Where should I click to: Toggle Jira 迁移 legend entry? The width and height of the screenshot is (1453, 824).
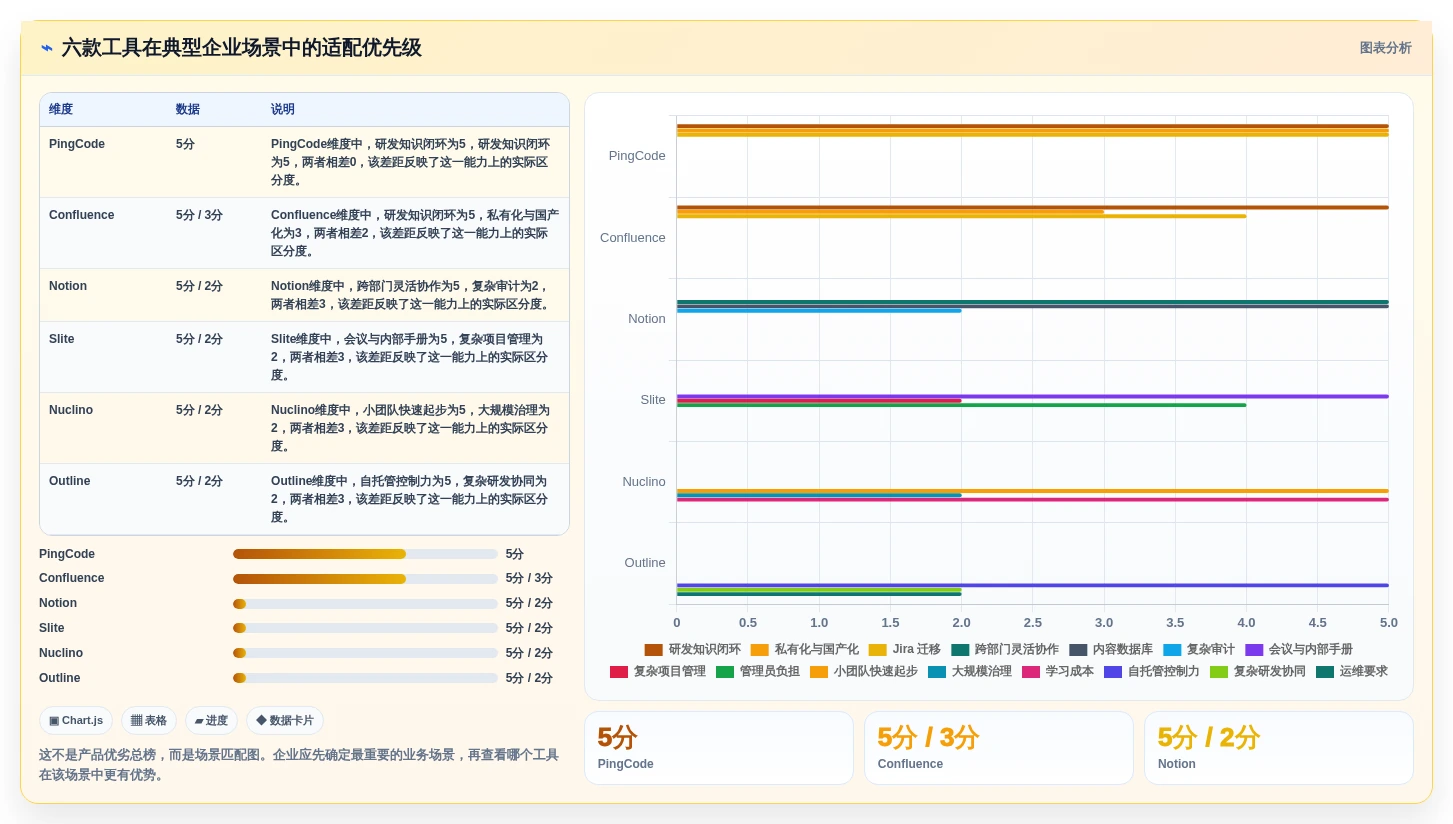point(905,649)
